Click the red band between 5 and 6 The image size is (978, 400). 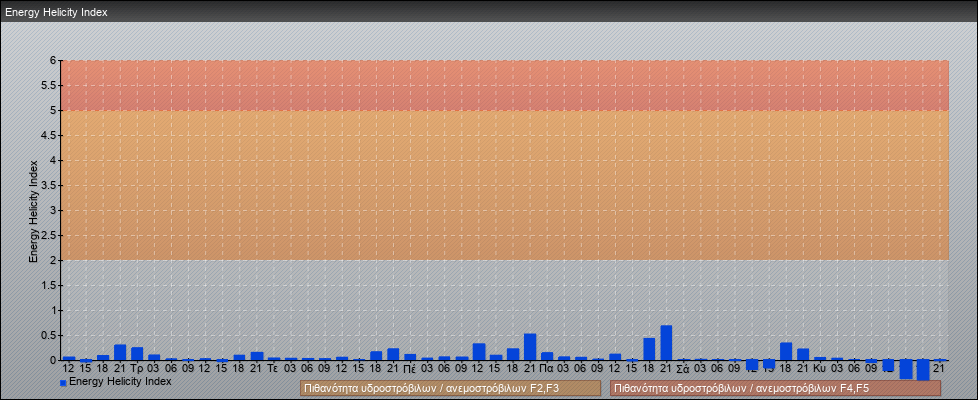pos(500,85)
